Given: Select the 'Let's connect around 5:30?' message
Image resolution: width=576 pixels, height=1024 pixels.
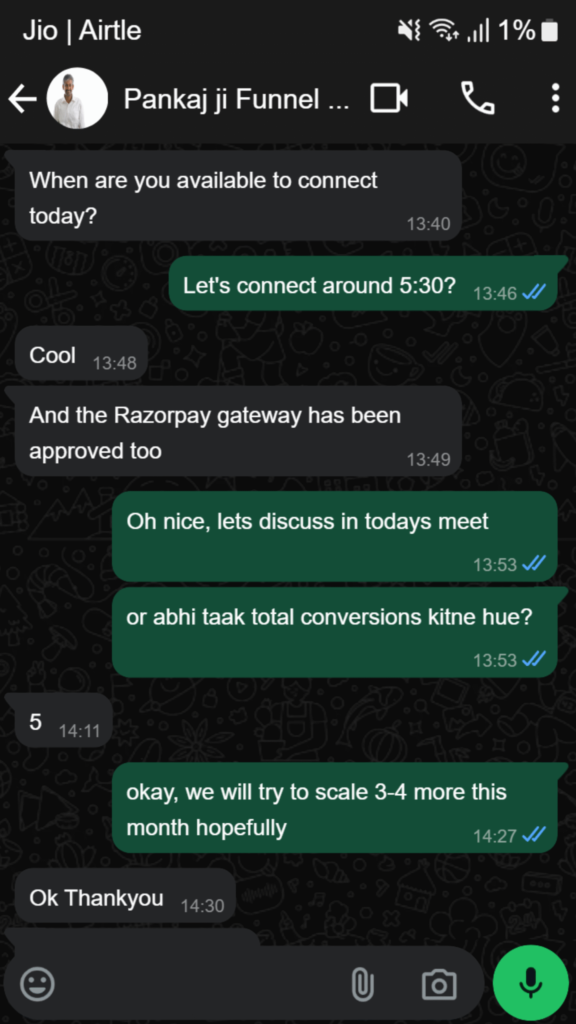Looking at the screenshot, I should (x=364, y=284).
